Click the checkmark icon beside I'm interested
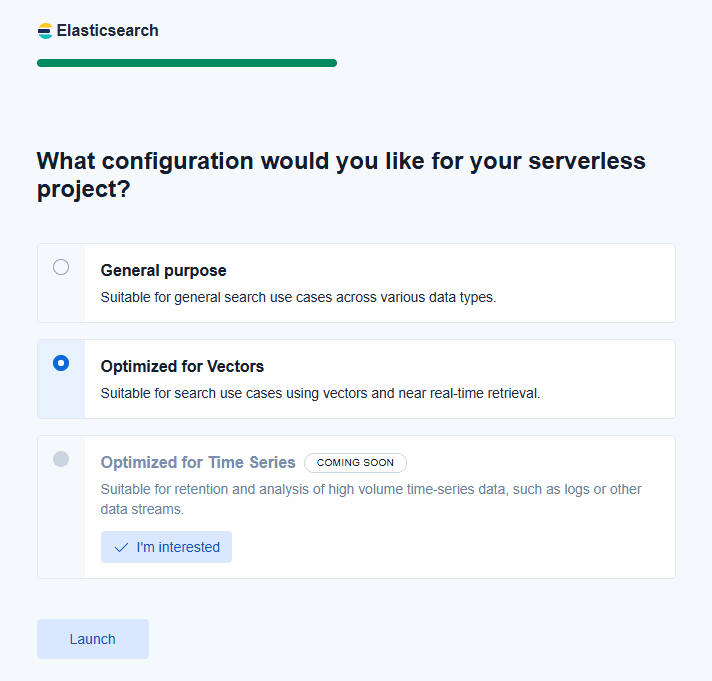712x681 pixels. (x=121, y=547)
